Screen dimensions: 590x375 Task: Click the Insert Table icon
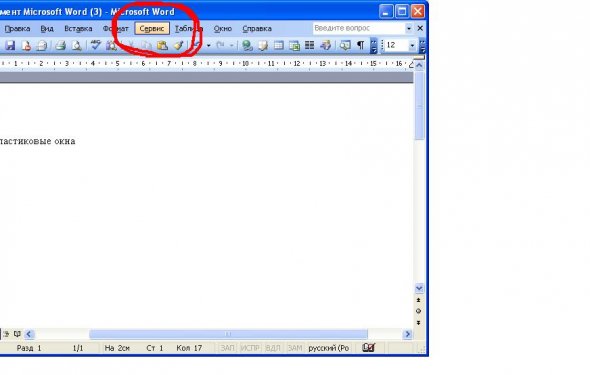coord(279,46)
